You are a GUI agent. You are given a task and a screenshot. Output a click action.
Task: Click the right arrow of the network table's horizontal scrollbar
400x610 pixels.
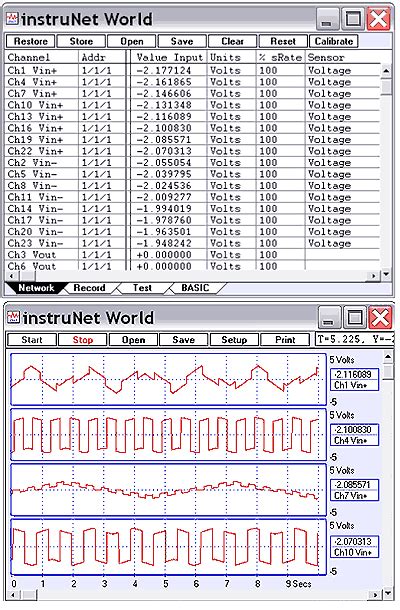point(374,276)
